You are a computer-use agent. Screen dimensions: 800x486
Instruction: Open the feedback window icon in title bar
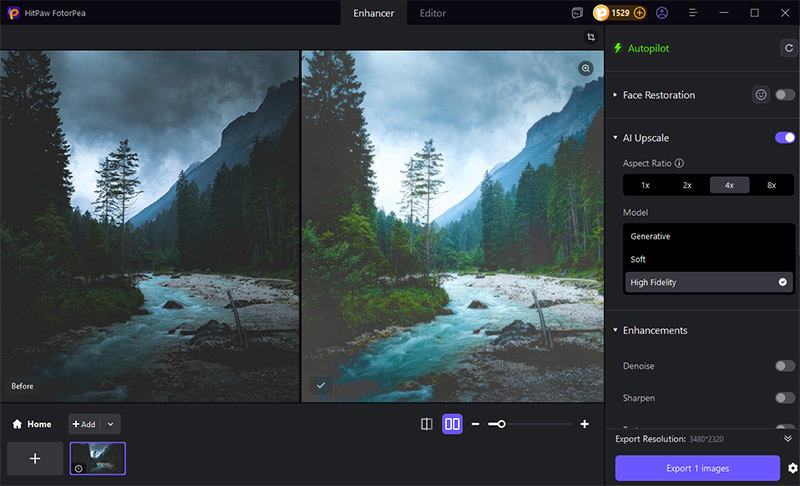pyautogui.click(x=577, y=13)
